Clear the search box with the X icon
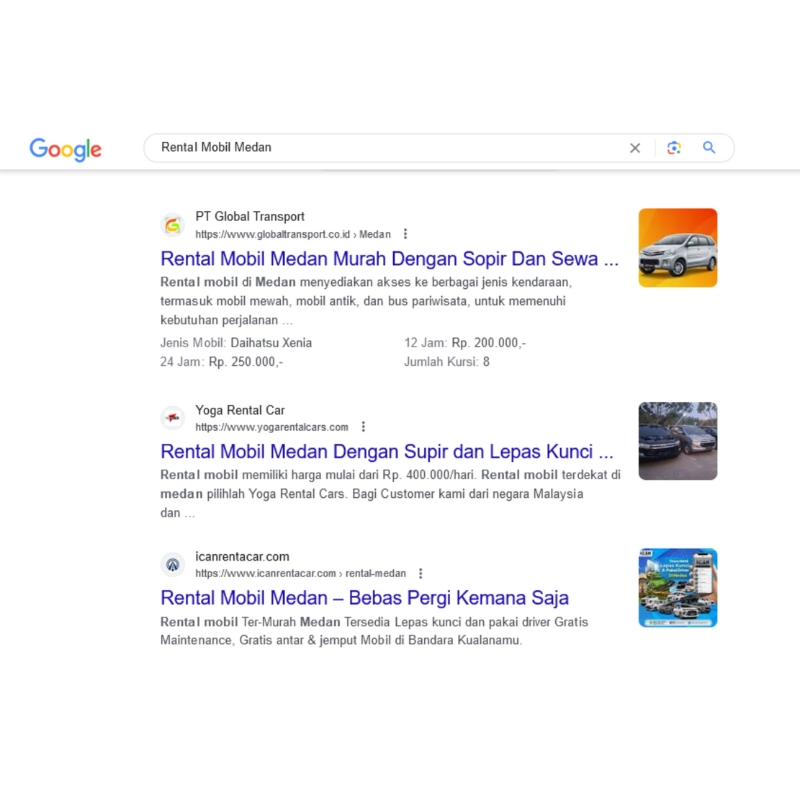The height and width of the screenshot is (800, 800). [x=635, y=148]
